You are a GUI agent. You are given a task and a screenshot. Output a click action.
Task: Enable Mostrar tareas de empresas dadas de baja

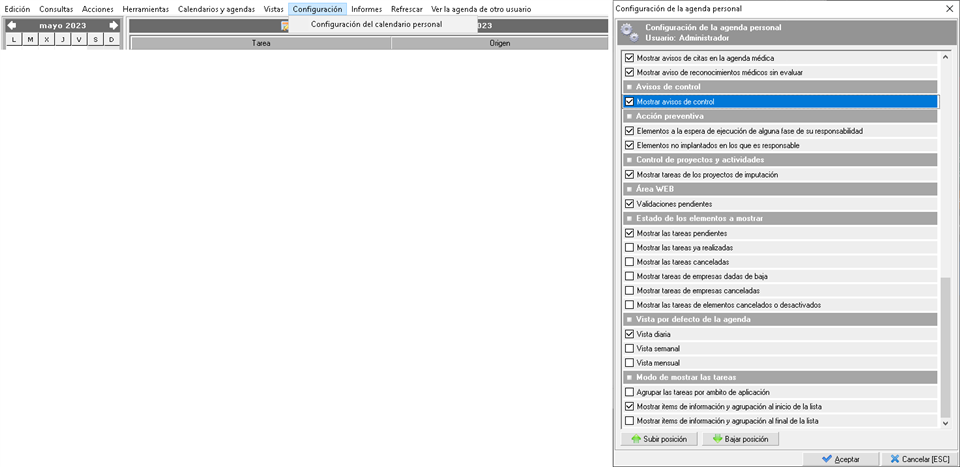629,276
